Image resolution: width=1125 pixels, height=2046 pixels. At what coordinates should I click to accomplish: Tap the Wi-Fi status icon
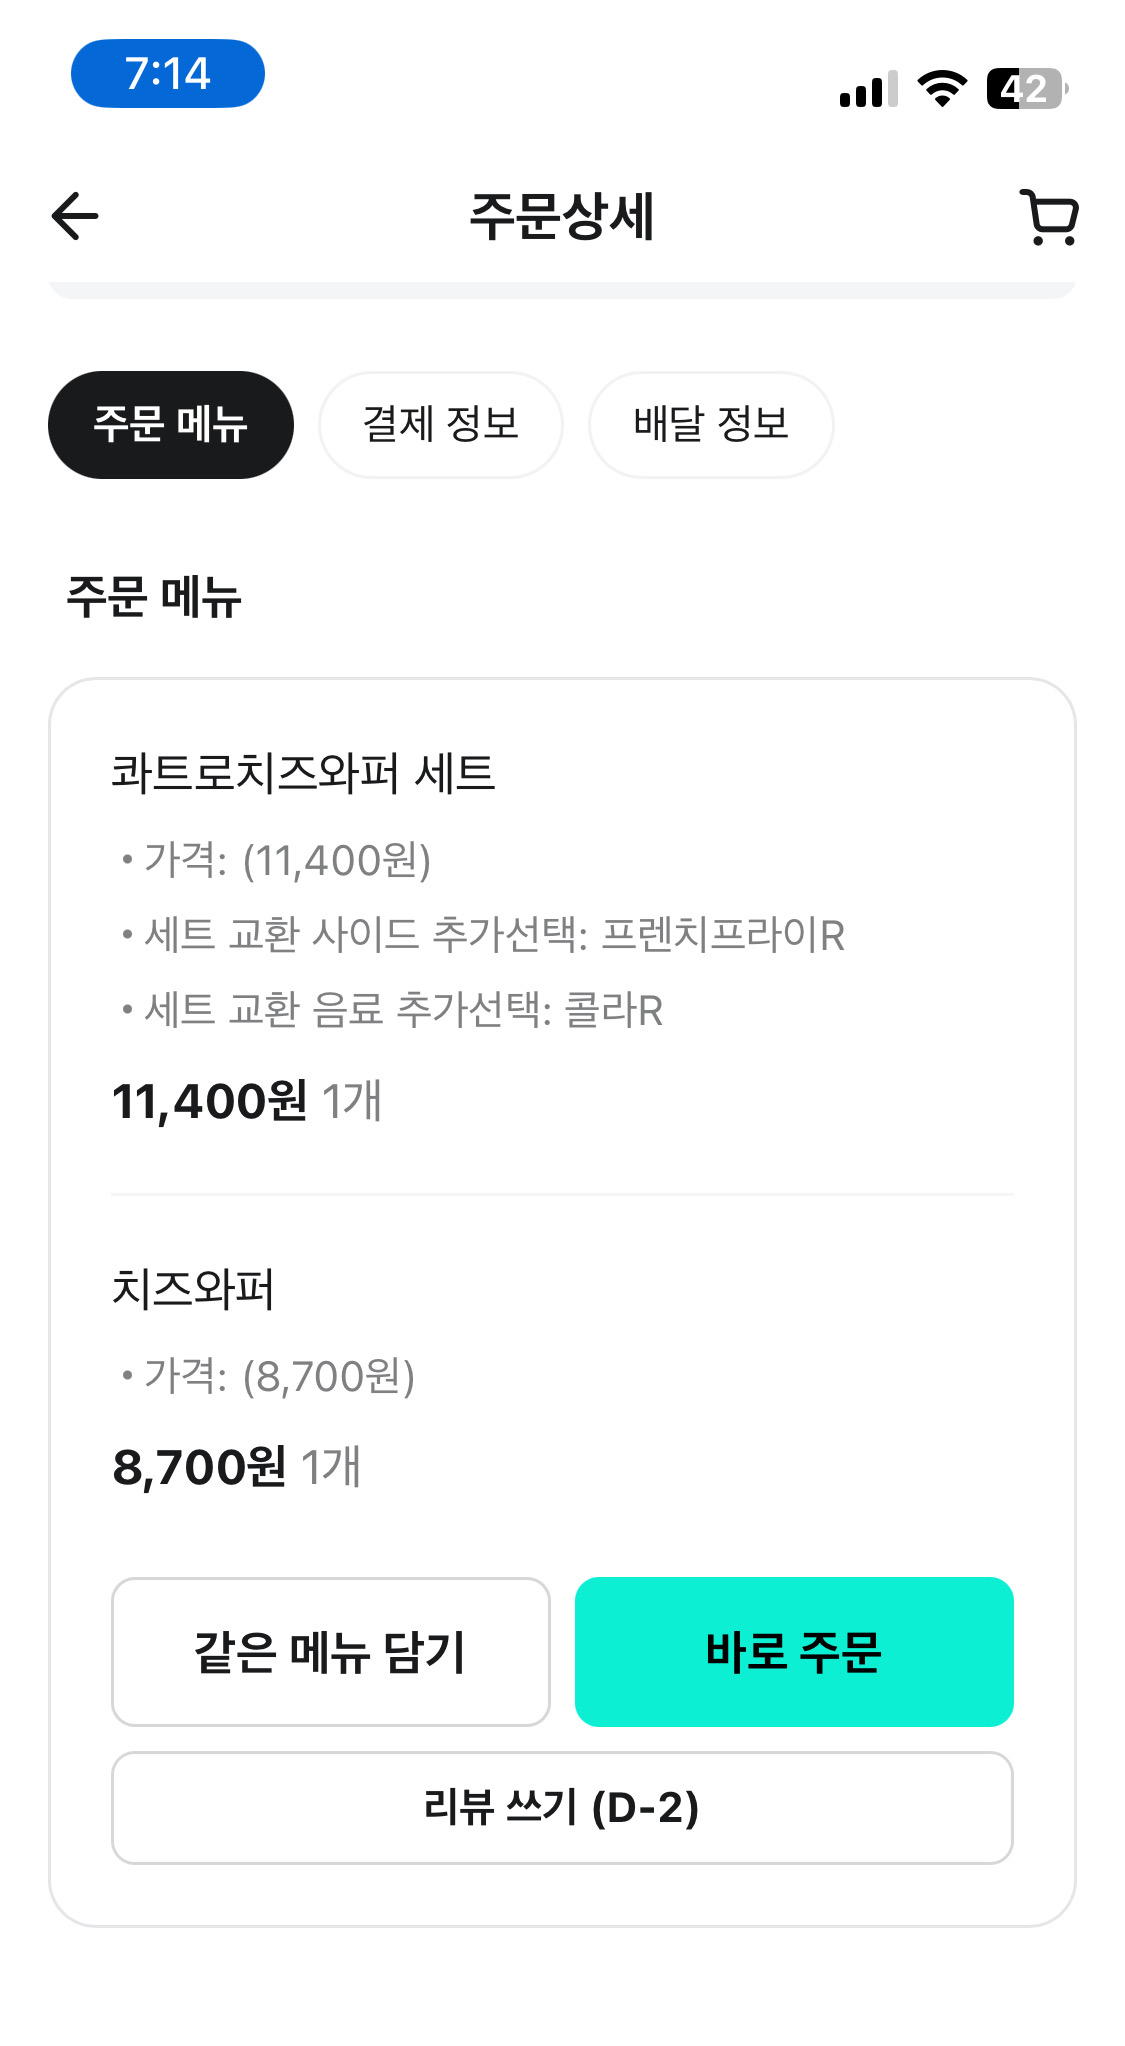tap(942, 89)
